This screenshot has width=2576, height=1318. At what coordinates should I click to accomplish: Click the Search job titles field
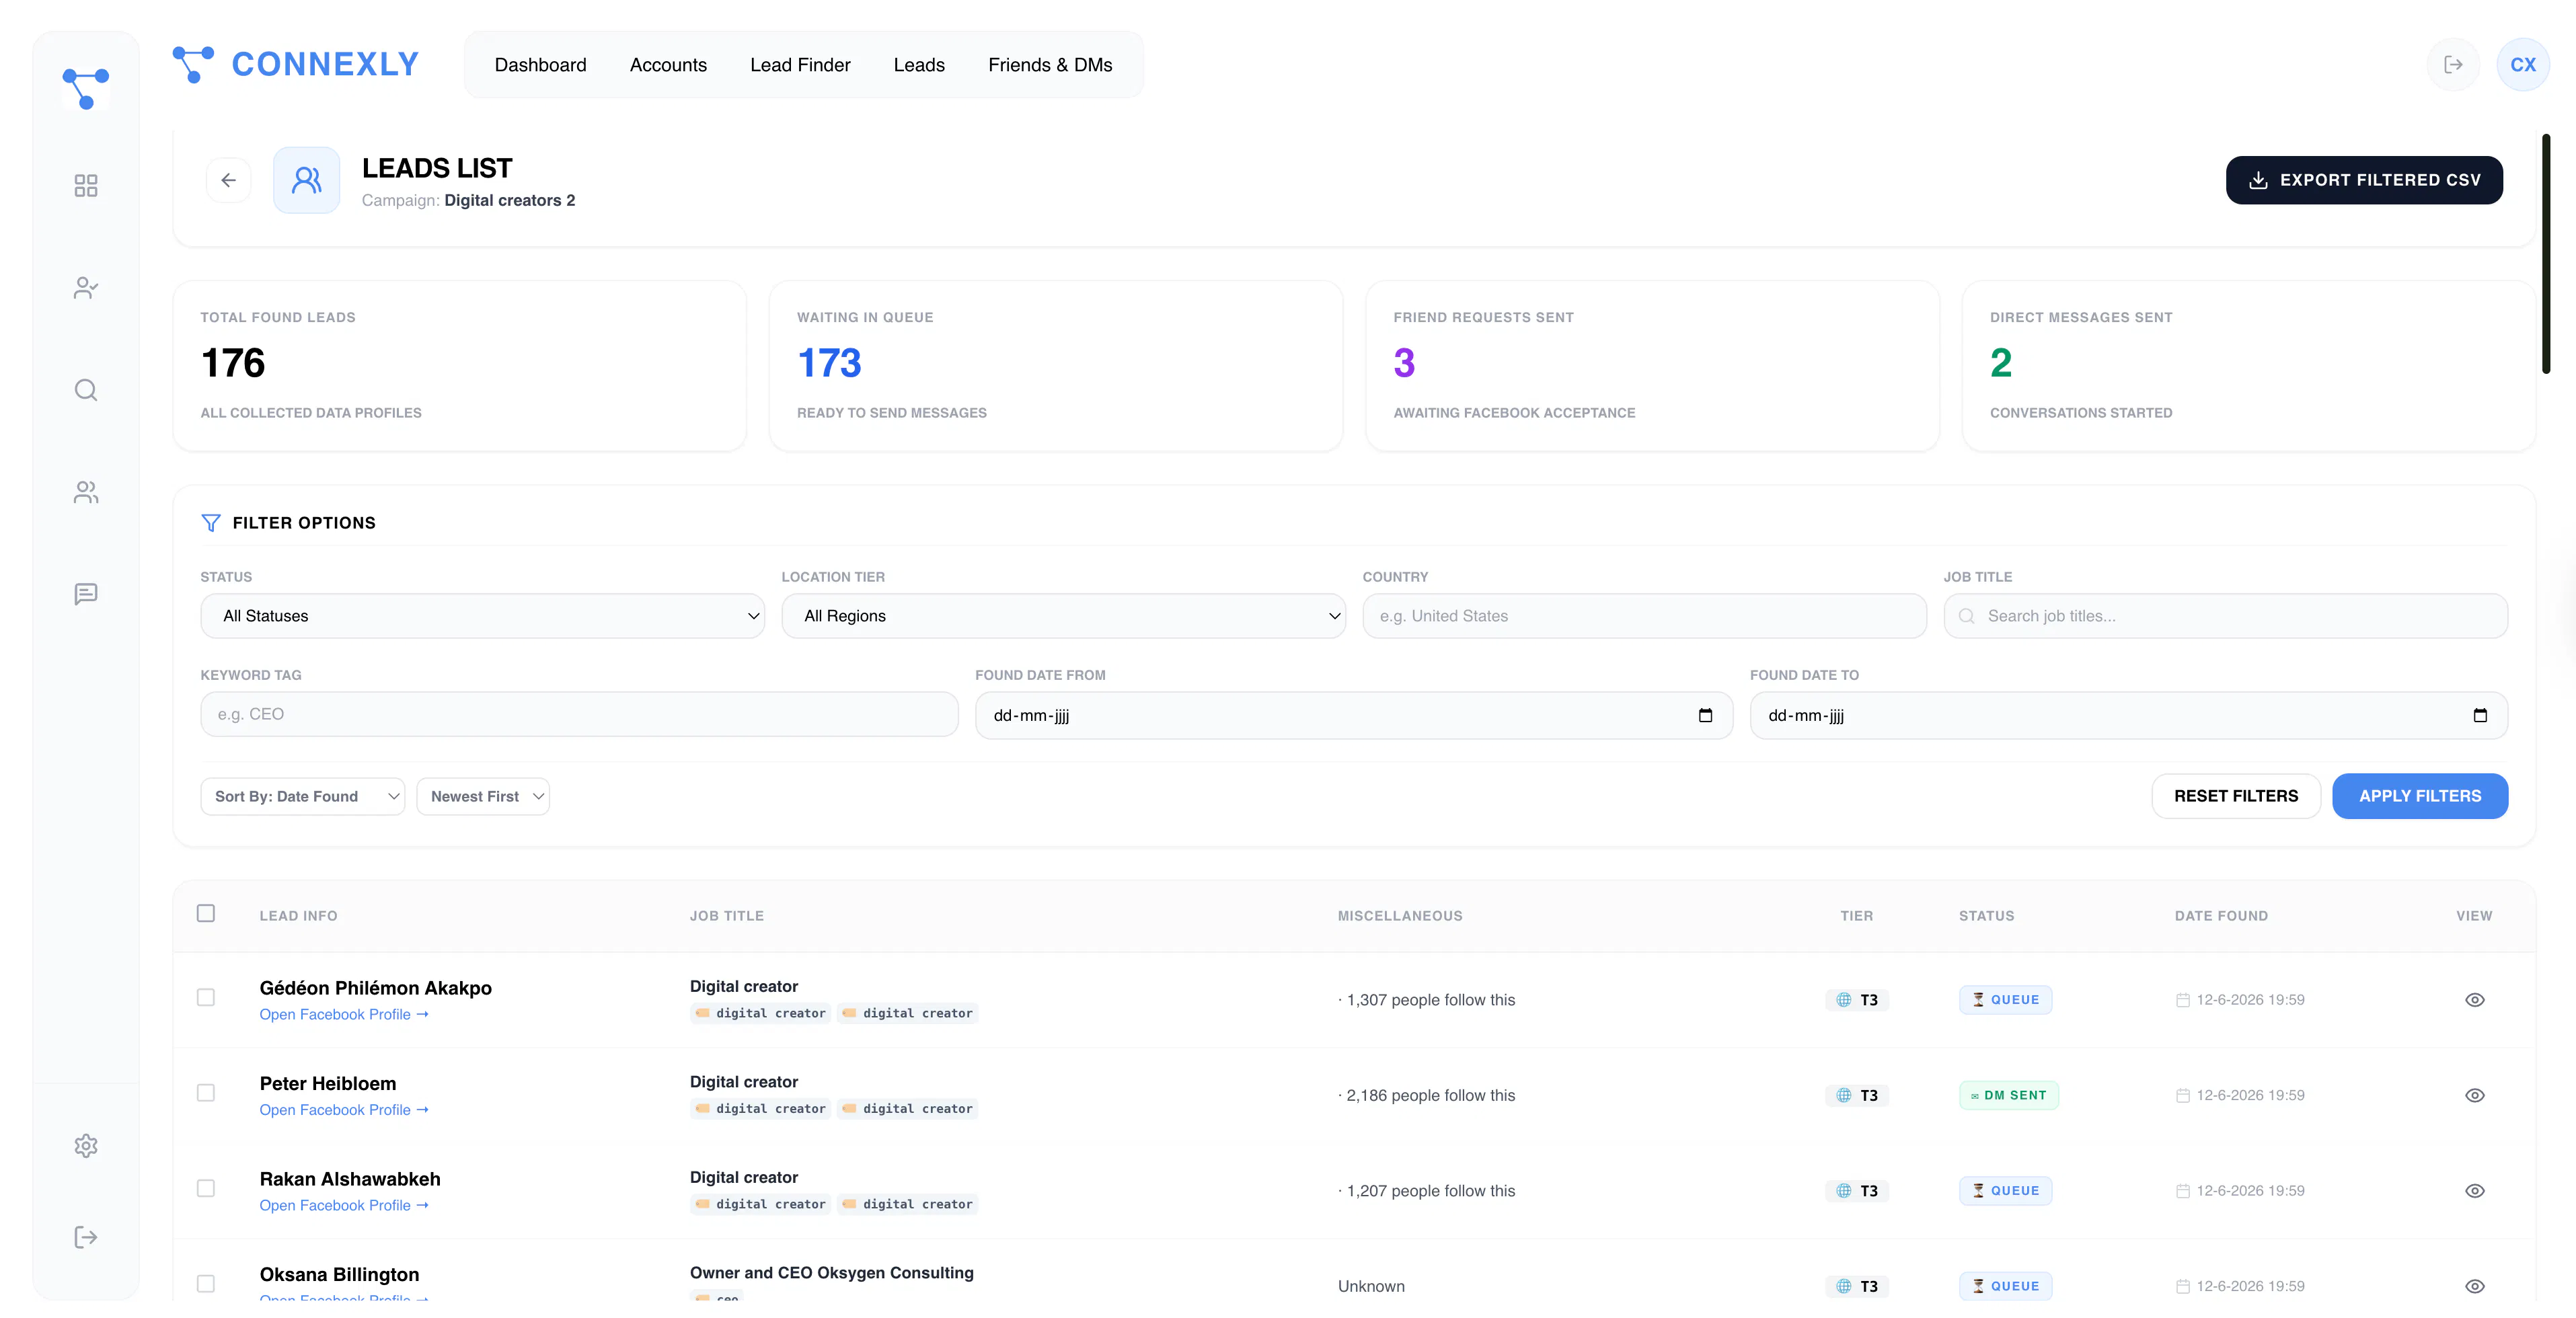tap(2225, 616)
